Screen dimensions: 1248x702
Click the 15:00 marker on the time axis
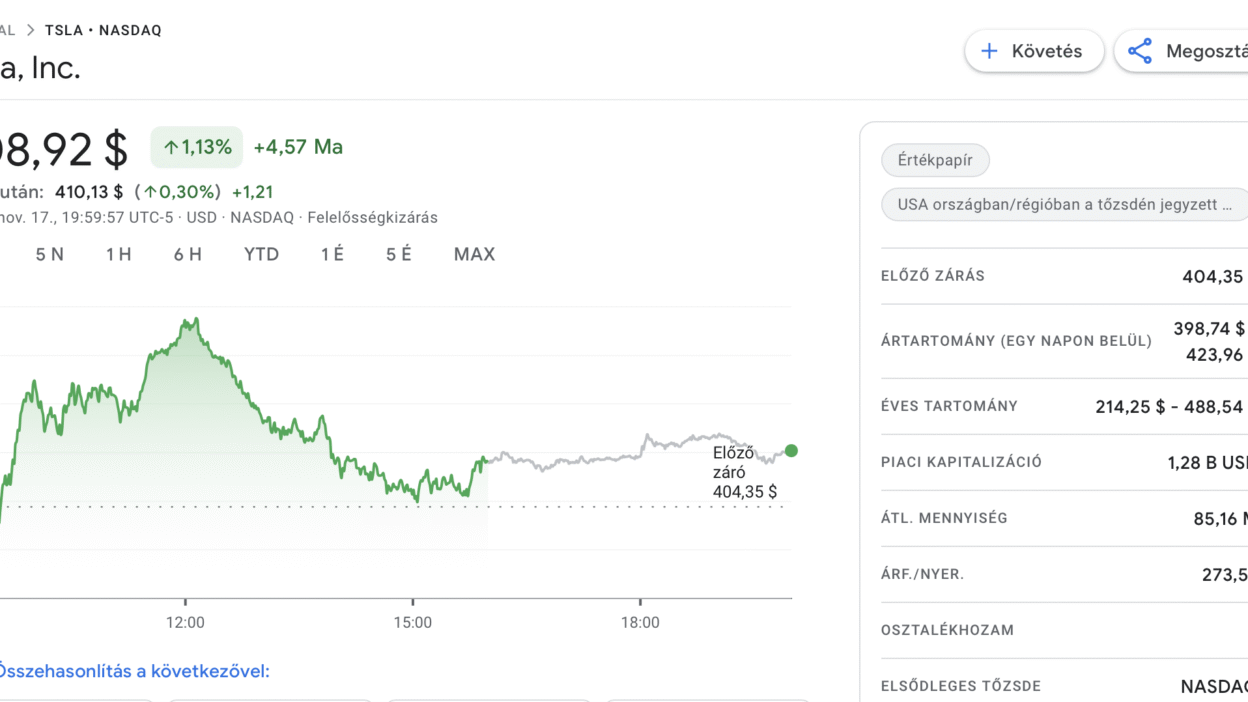pyautogui.click(x=413, y=622)
